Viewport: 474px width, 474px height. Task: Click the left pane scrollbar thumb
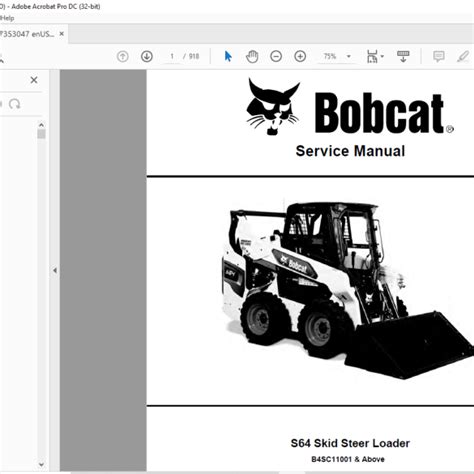41,134
